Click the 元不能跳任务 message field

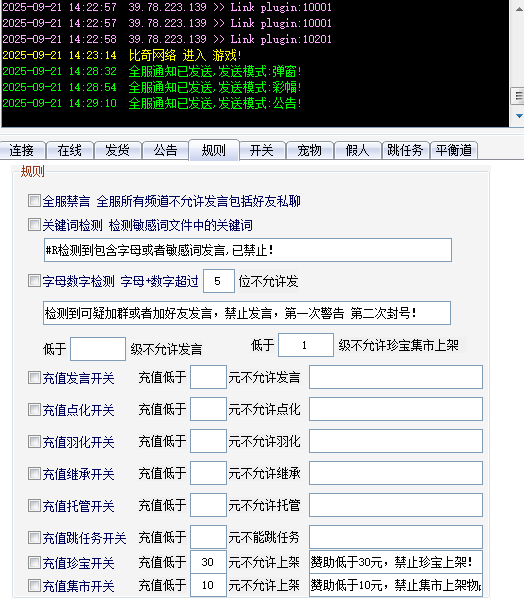[x=396, y=537]
